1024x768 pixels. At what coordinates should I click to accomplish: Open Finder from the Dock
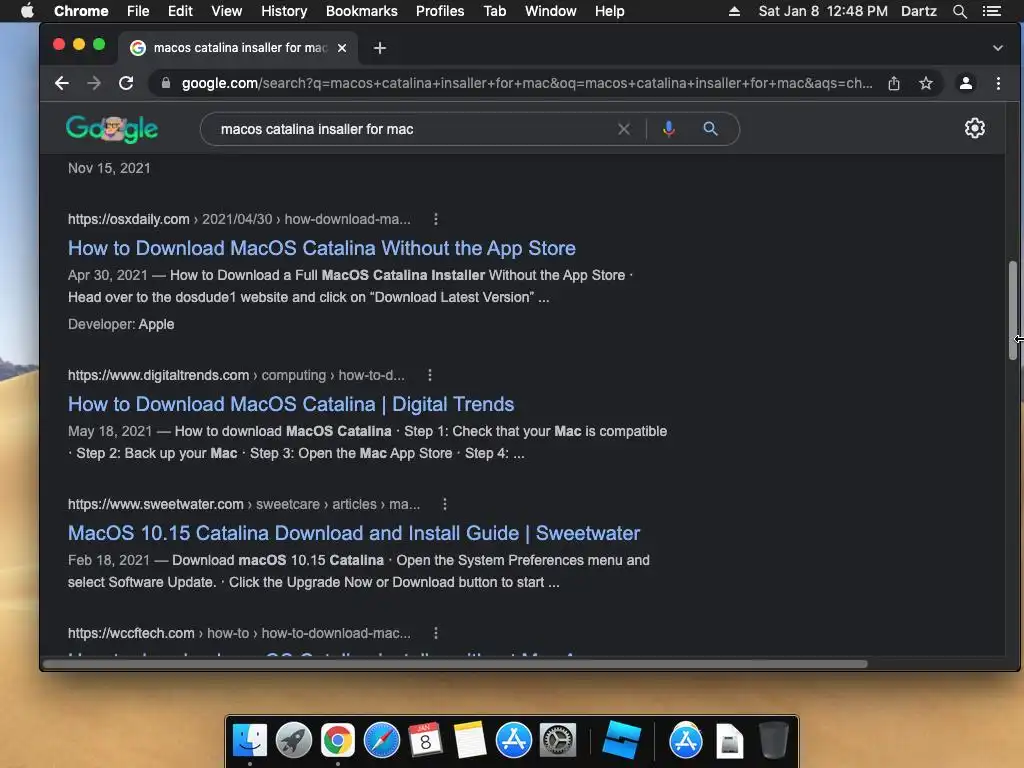(x=249, y=741)
